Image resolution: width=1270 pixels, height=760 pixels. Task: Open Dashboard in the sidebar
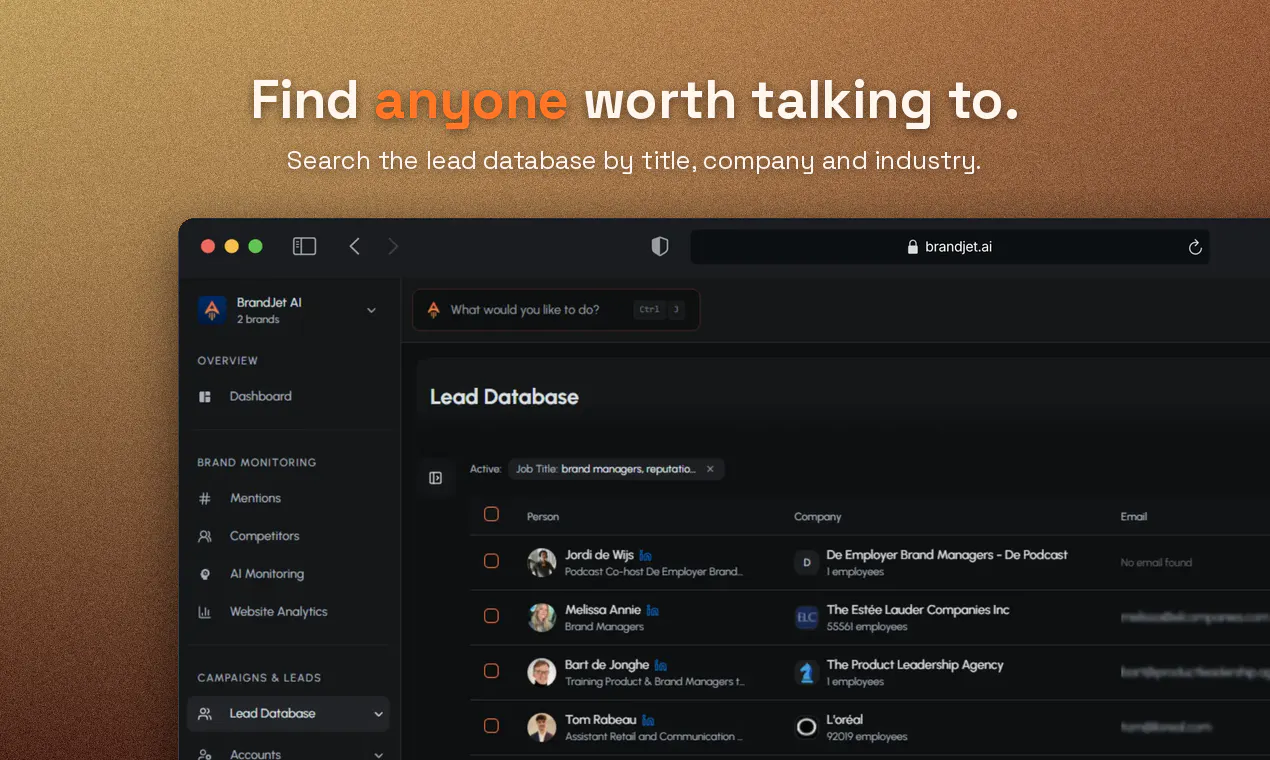point(260,397)
